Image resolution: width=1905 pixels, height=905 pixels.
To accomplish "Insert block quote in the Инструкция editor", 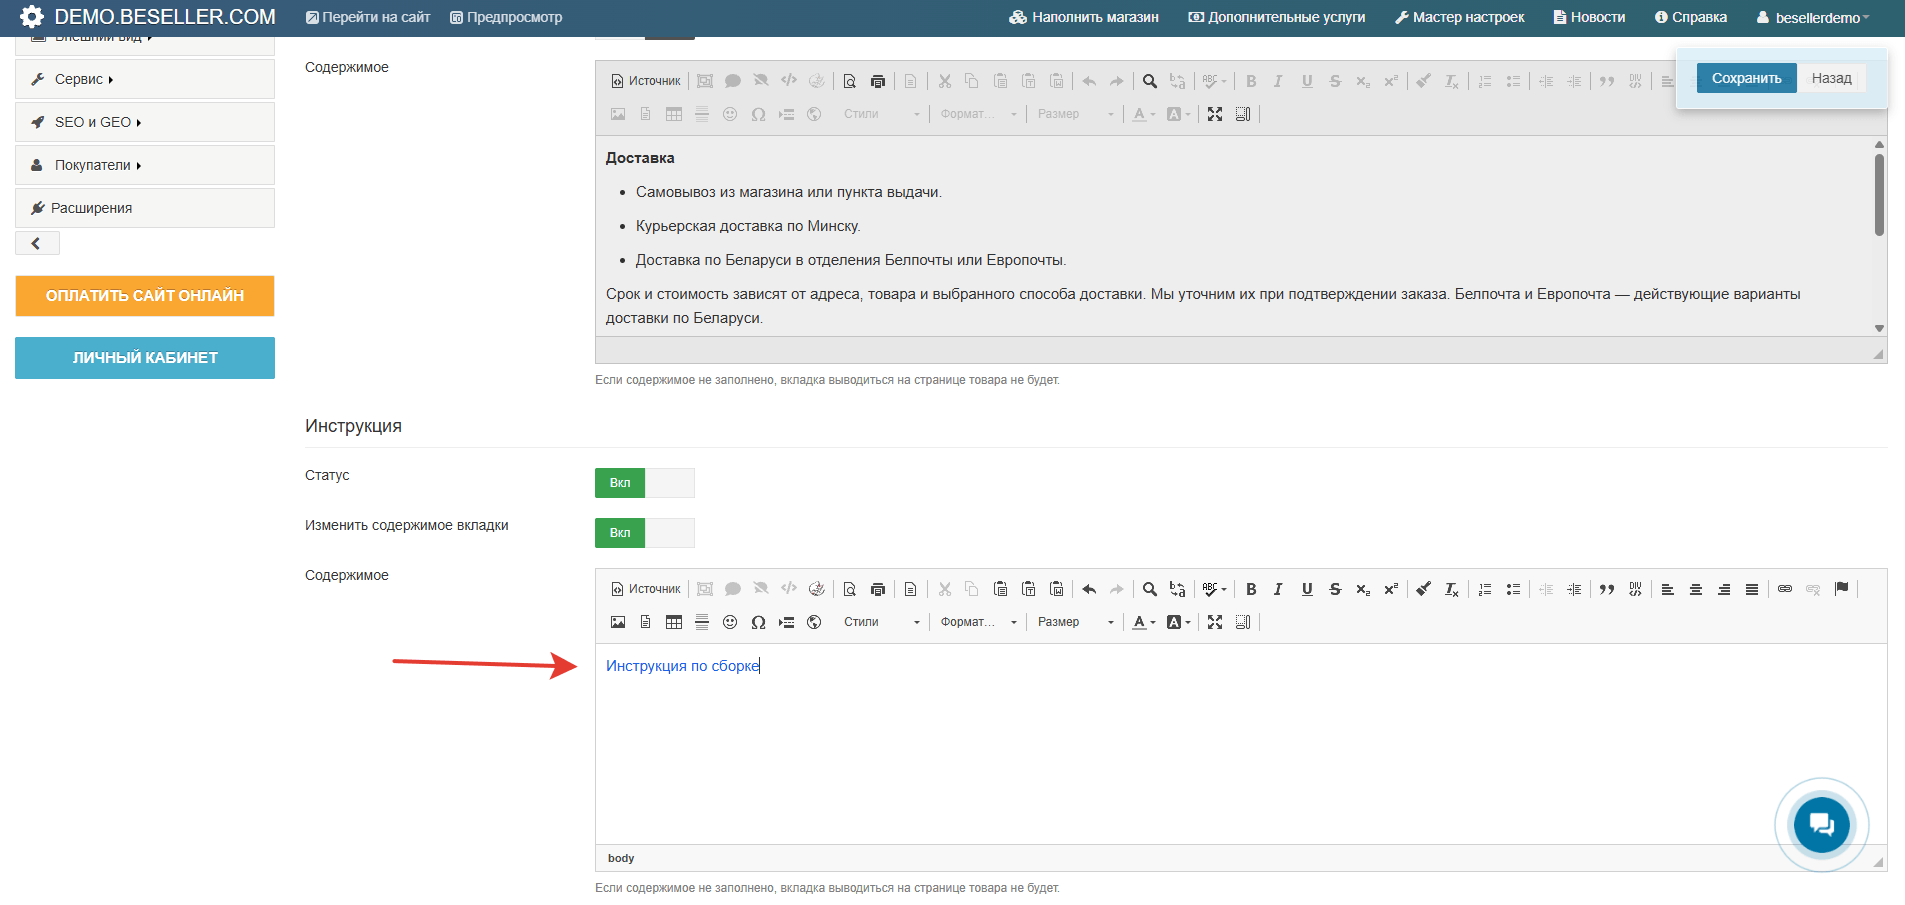I will [x=1607, y=589].
